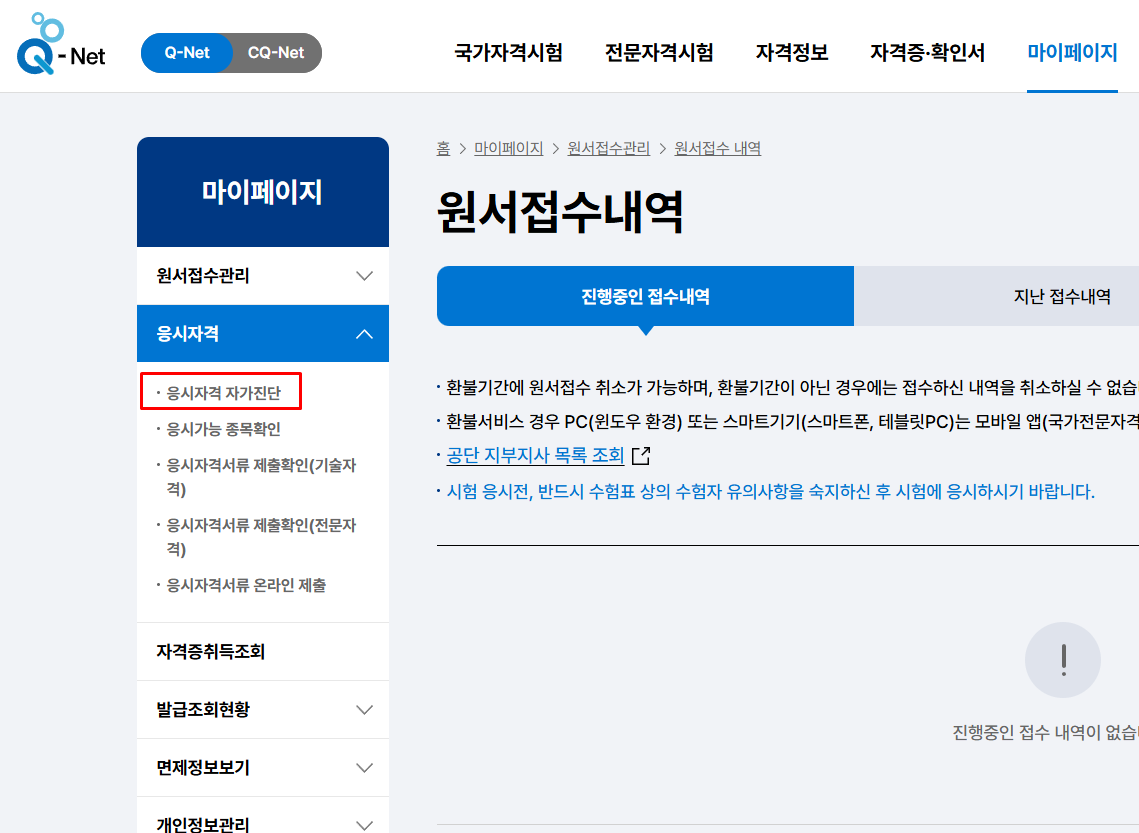Open the 국가자격시험 menu

[508, 52]
